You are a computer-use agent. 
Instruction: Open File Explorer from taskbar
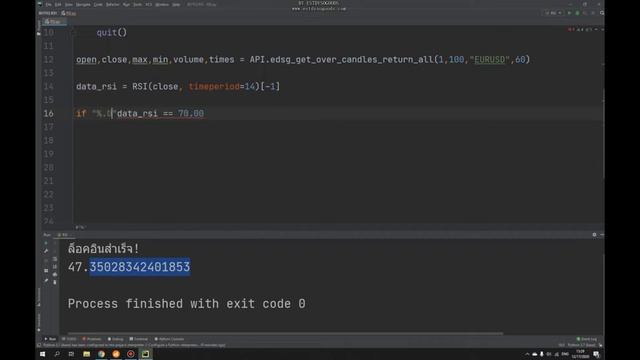(x=87, y=354)
